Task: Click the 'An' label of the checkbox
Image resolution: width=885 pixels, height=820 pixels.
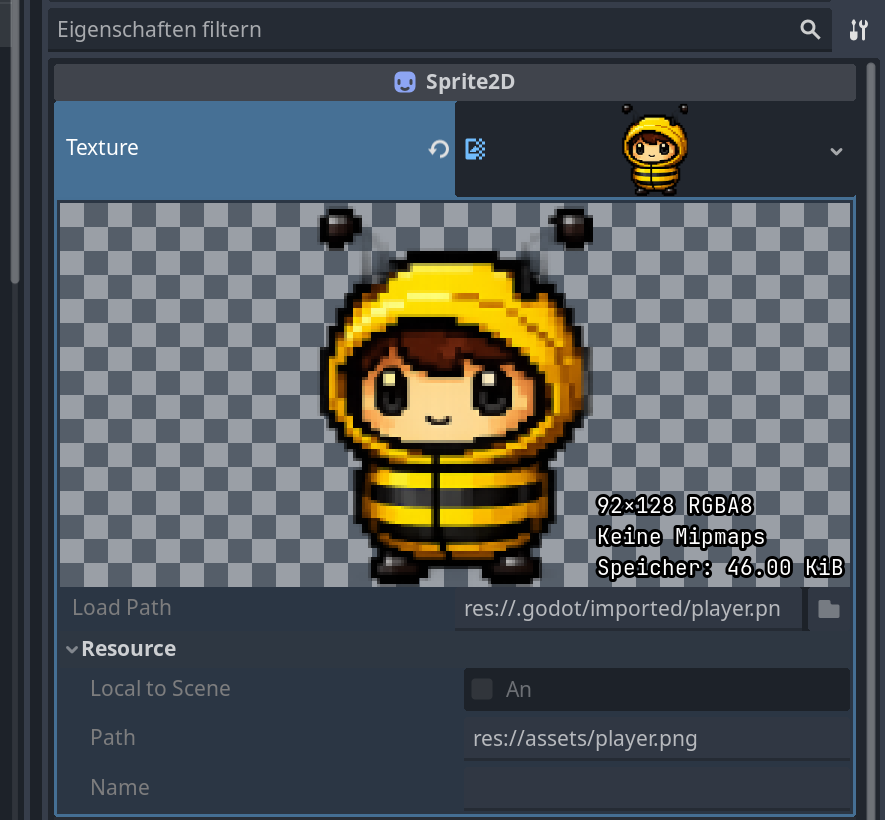Action: coord(518,689)
